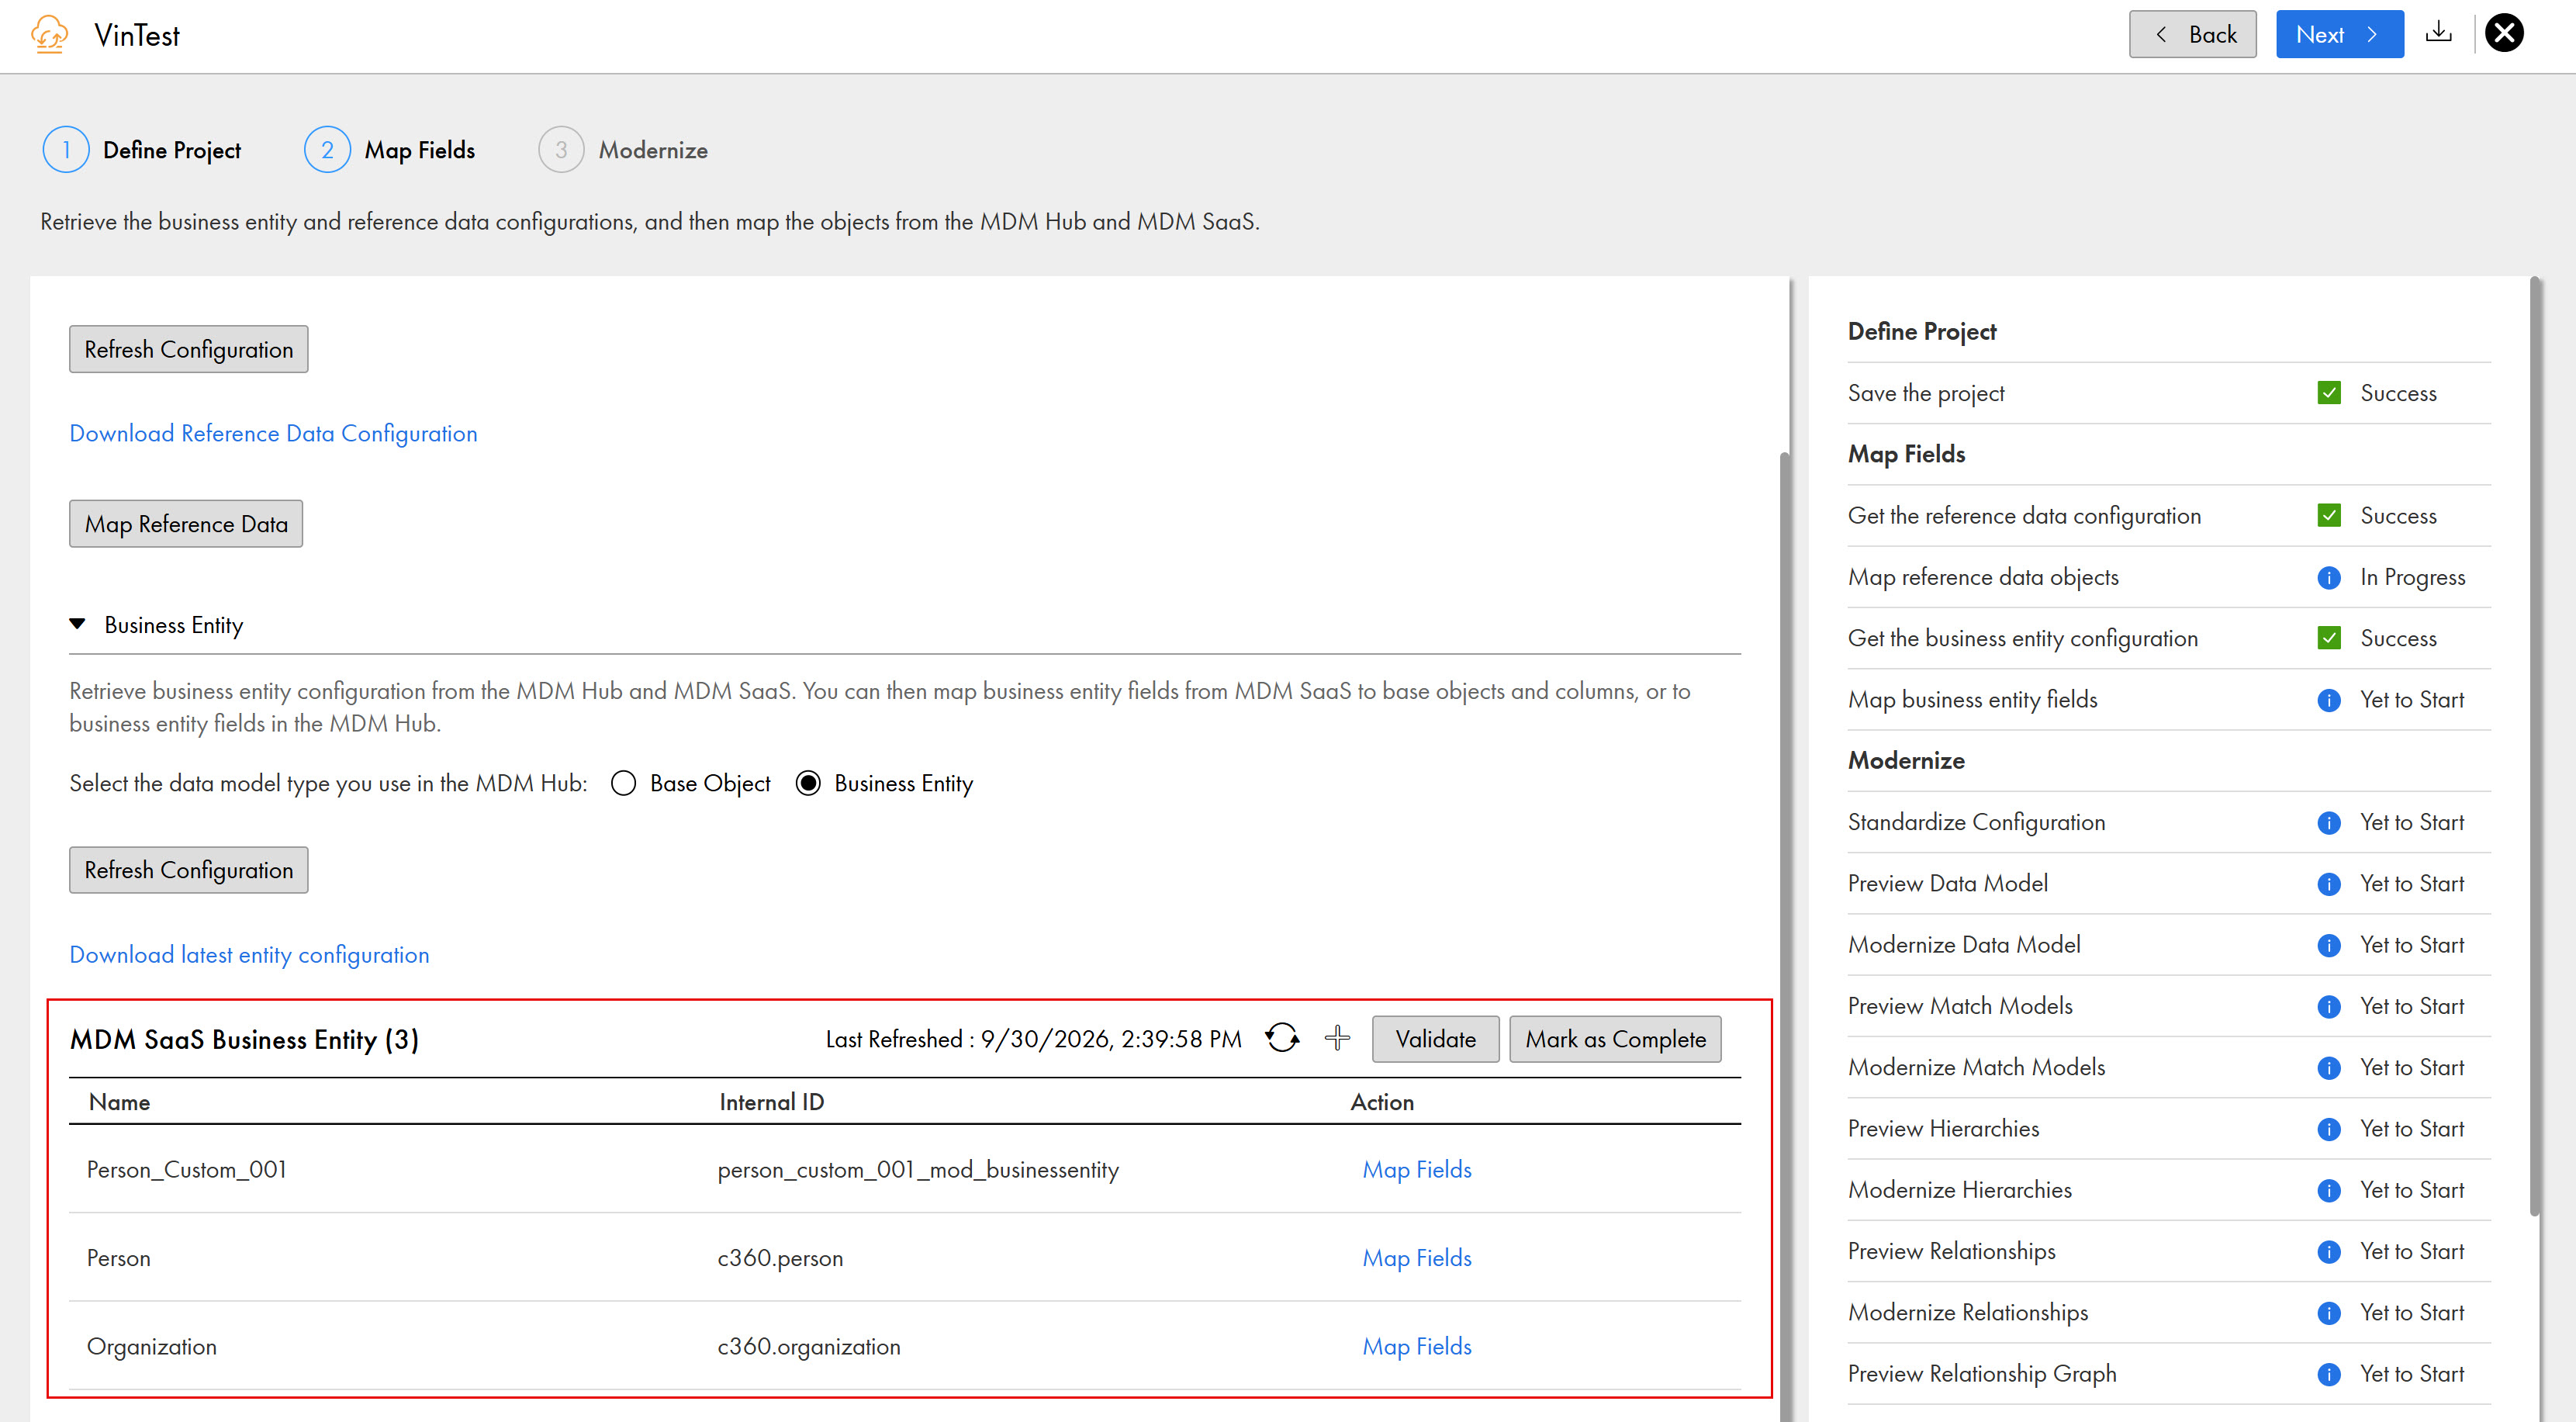The width and height of the screenshot is (2576, 1422).
Task: Click info icon next to Modernize Data Model
Action: (2329, 945)
